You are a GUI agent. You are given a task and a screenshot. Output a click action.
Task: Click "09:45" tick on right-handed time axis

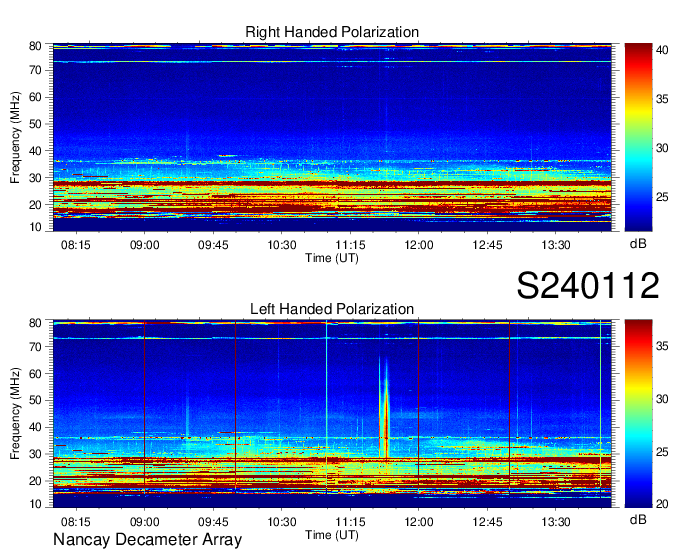tap(213, 245)
